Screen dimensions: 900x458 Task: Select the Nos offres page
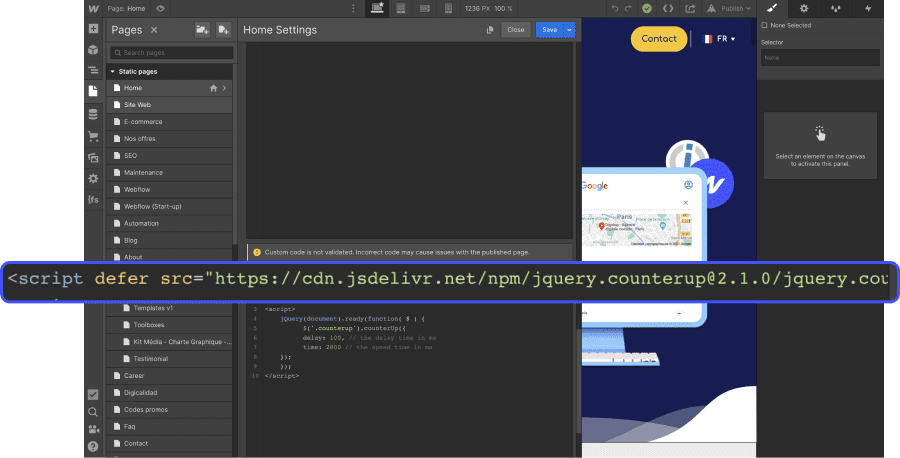(x=169, y=138)
